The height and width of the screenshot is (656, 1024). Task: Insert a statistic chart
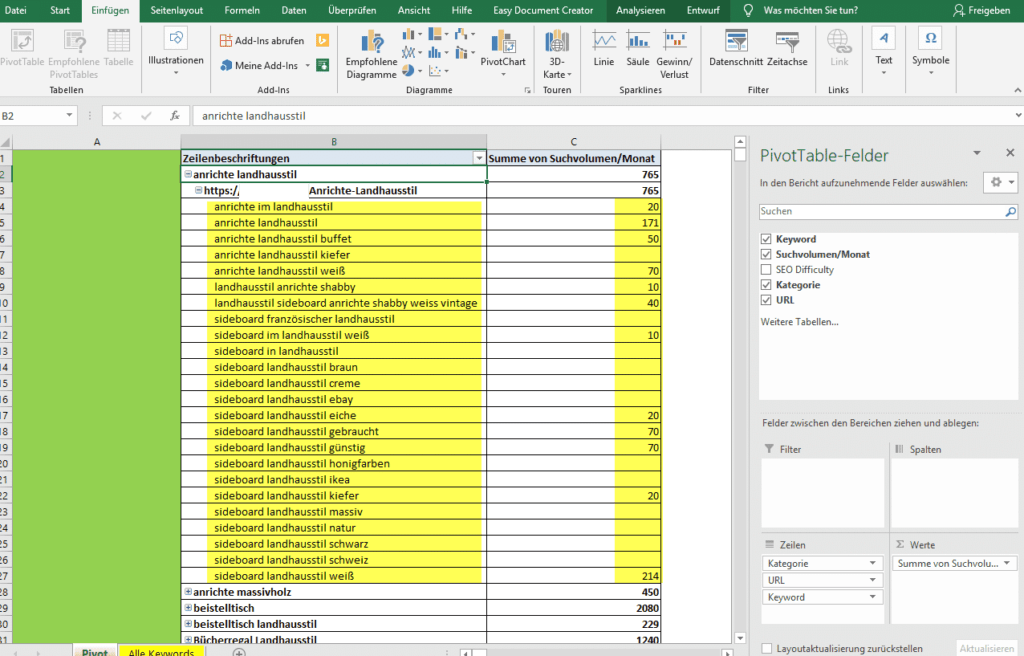point(438,52)
